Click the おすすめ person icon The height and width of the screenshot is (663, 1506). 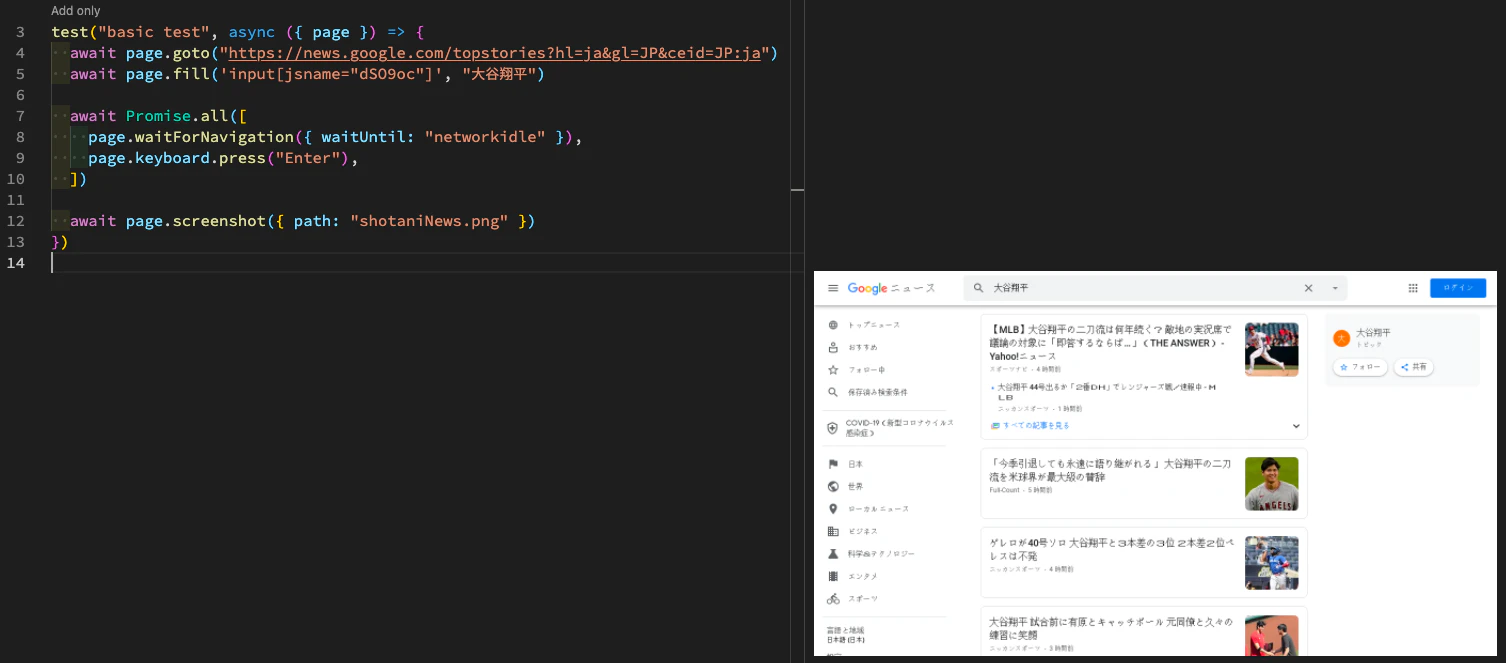[x=834, y=347]
